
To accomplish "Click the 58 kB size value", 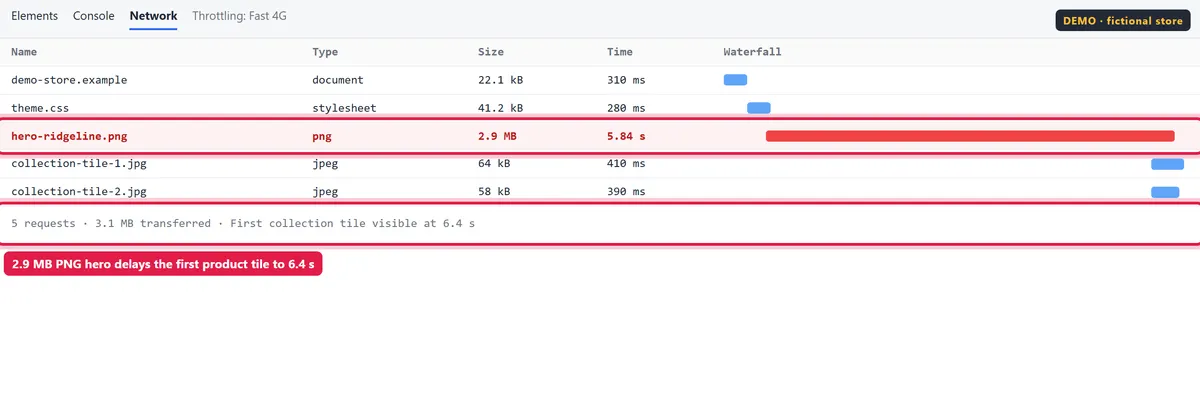I will (494, 191).
